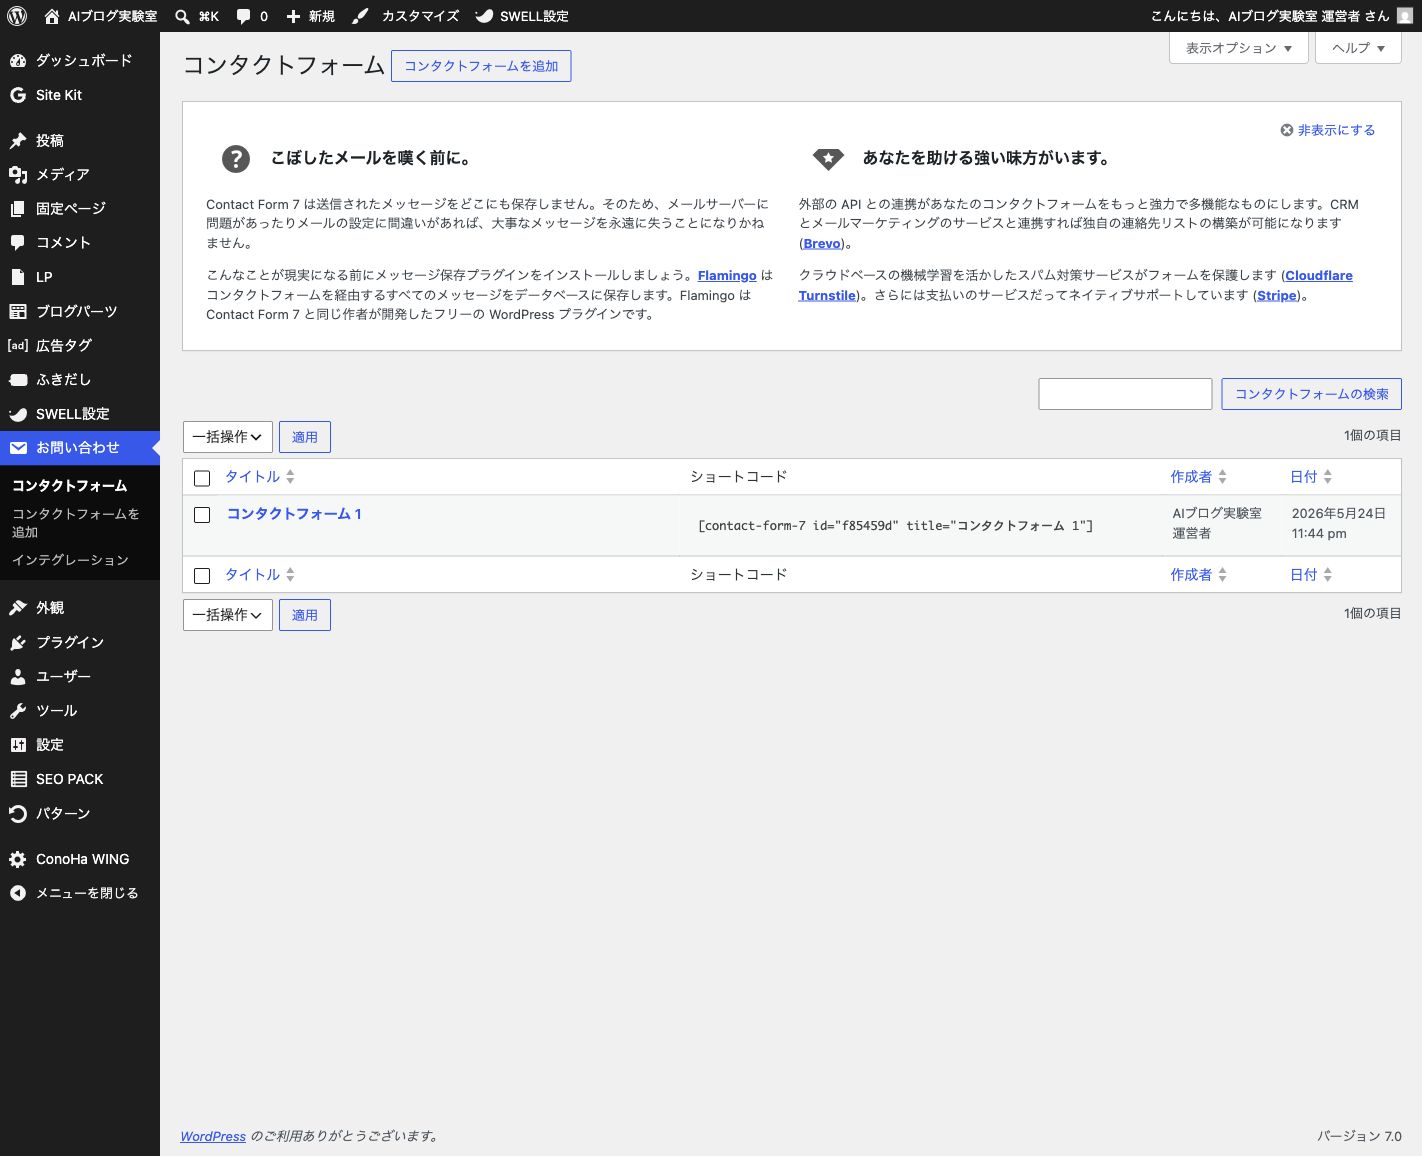This screenshot has width=1422, height=1156.
Task: Open the インテグレーション submenu item
Action: (x=80, y=560)
